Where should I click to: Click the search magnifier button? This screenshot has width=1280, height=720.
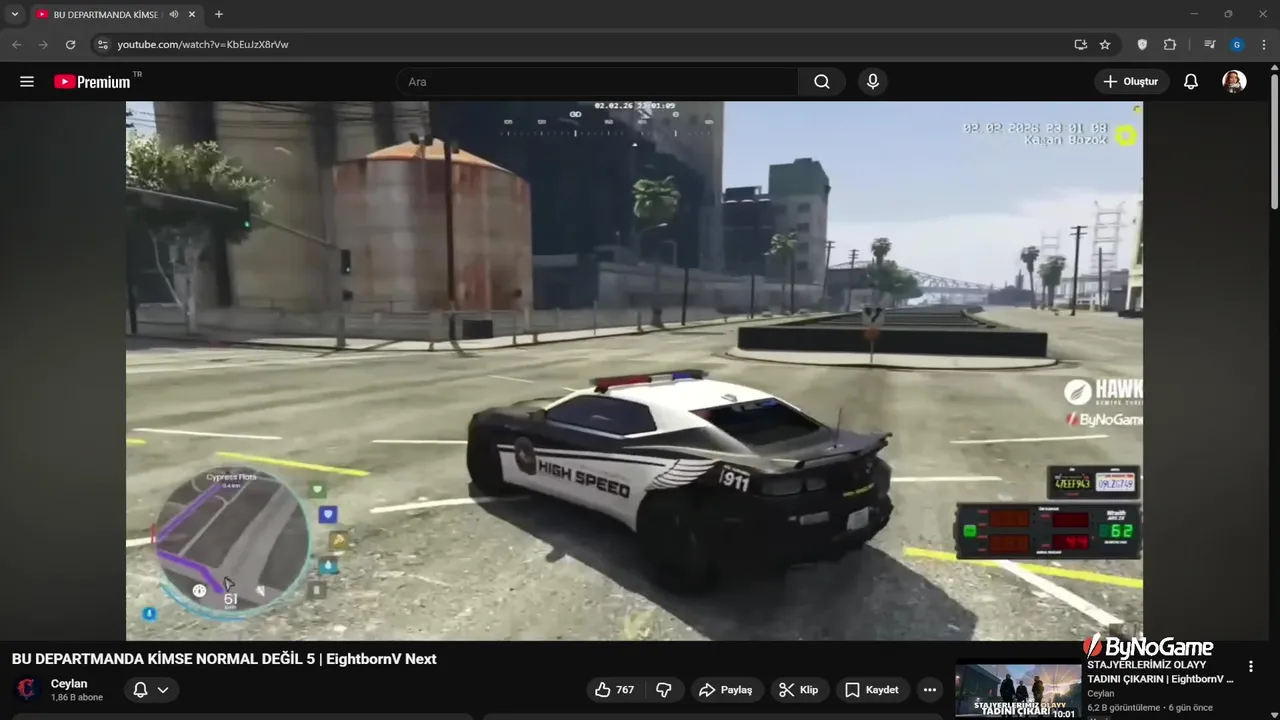coord(822,82)
